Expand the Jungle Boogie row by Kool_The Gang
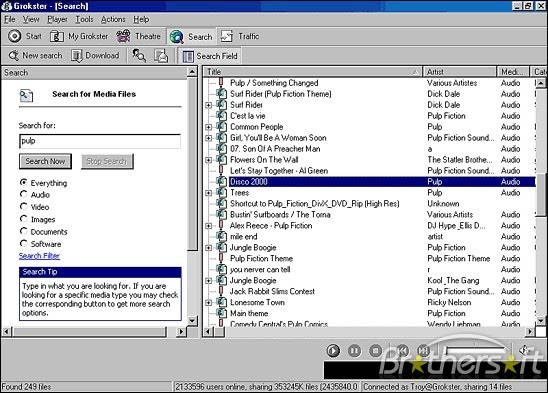The image size is (548, 393). (209, 281)
